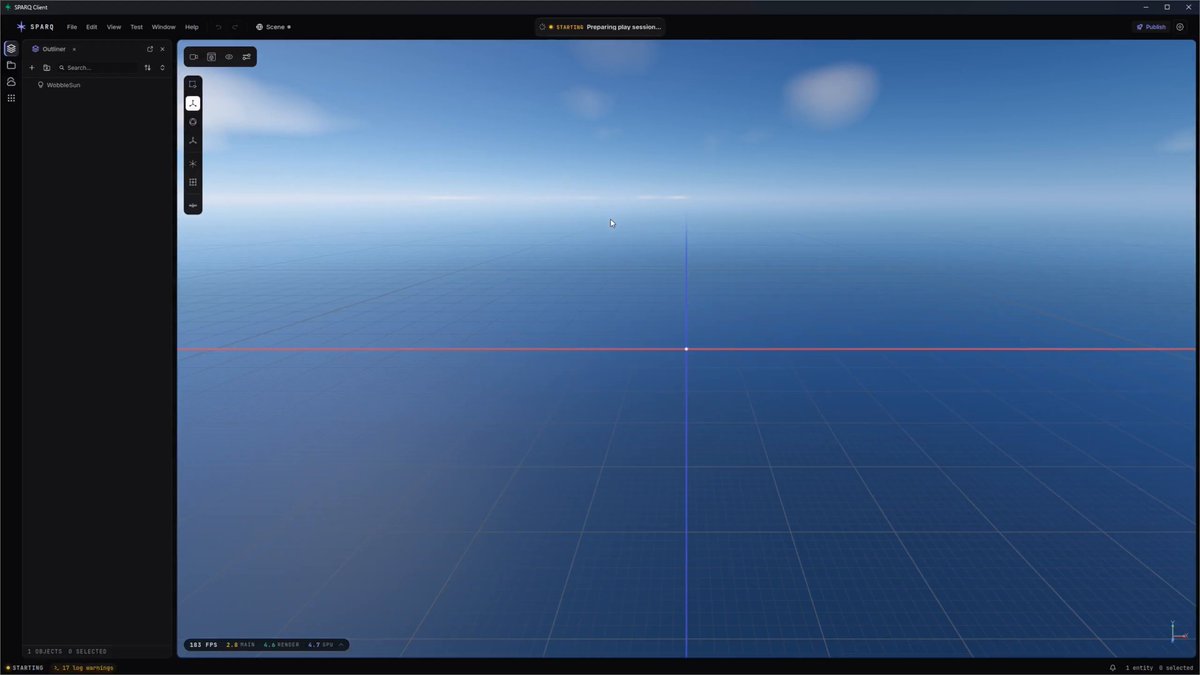Click the Outliner search field
Screen dimensions: 1200x675
(98, 68)
